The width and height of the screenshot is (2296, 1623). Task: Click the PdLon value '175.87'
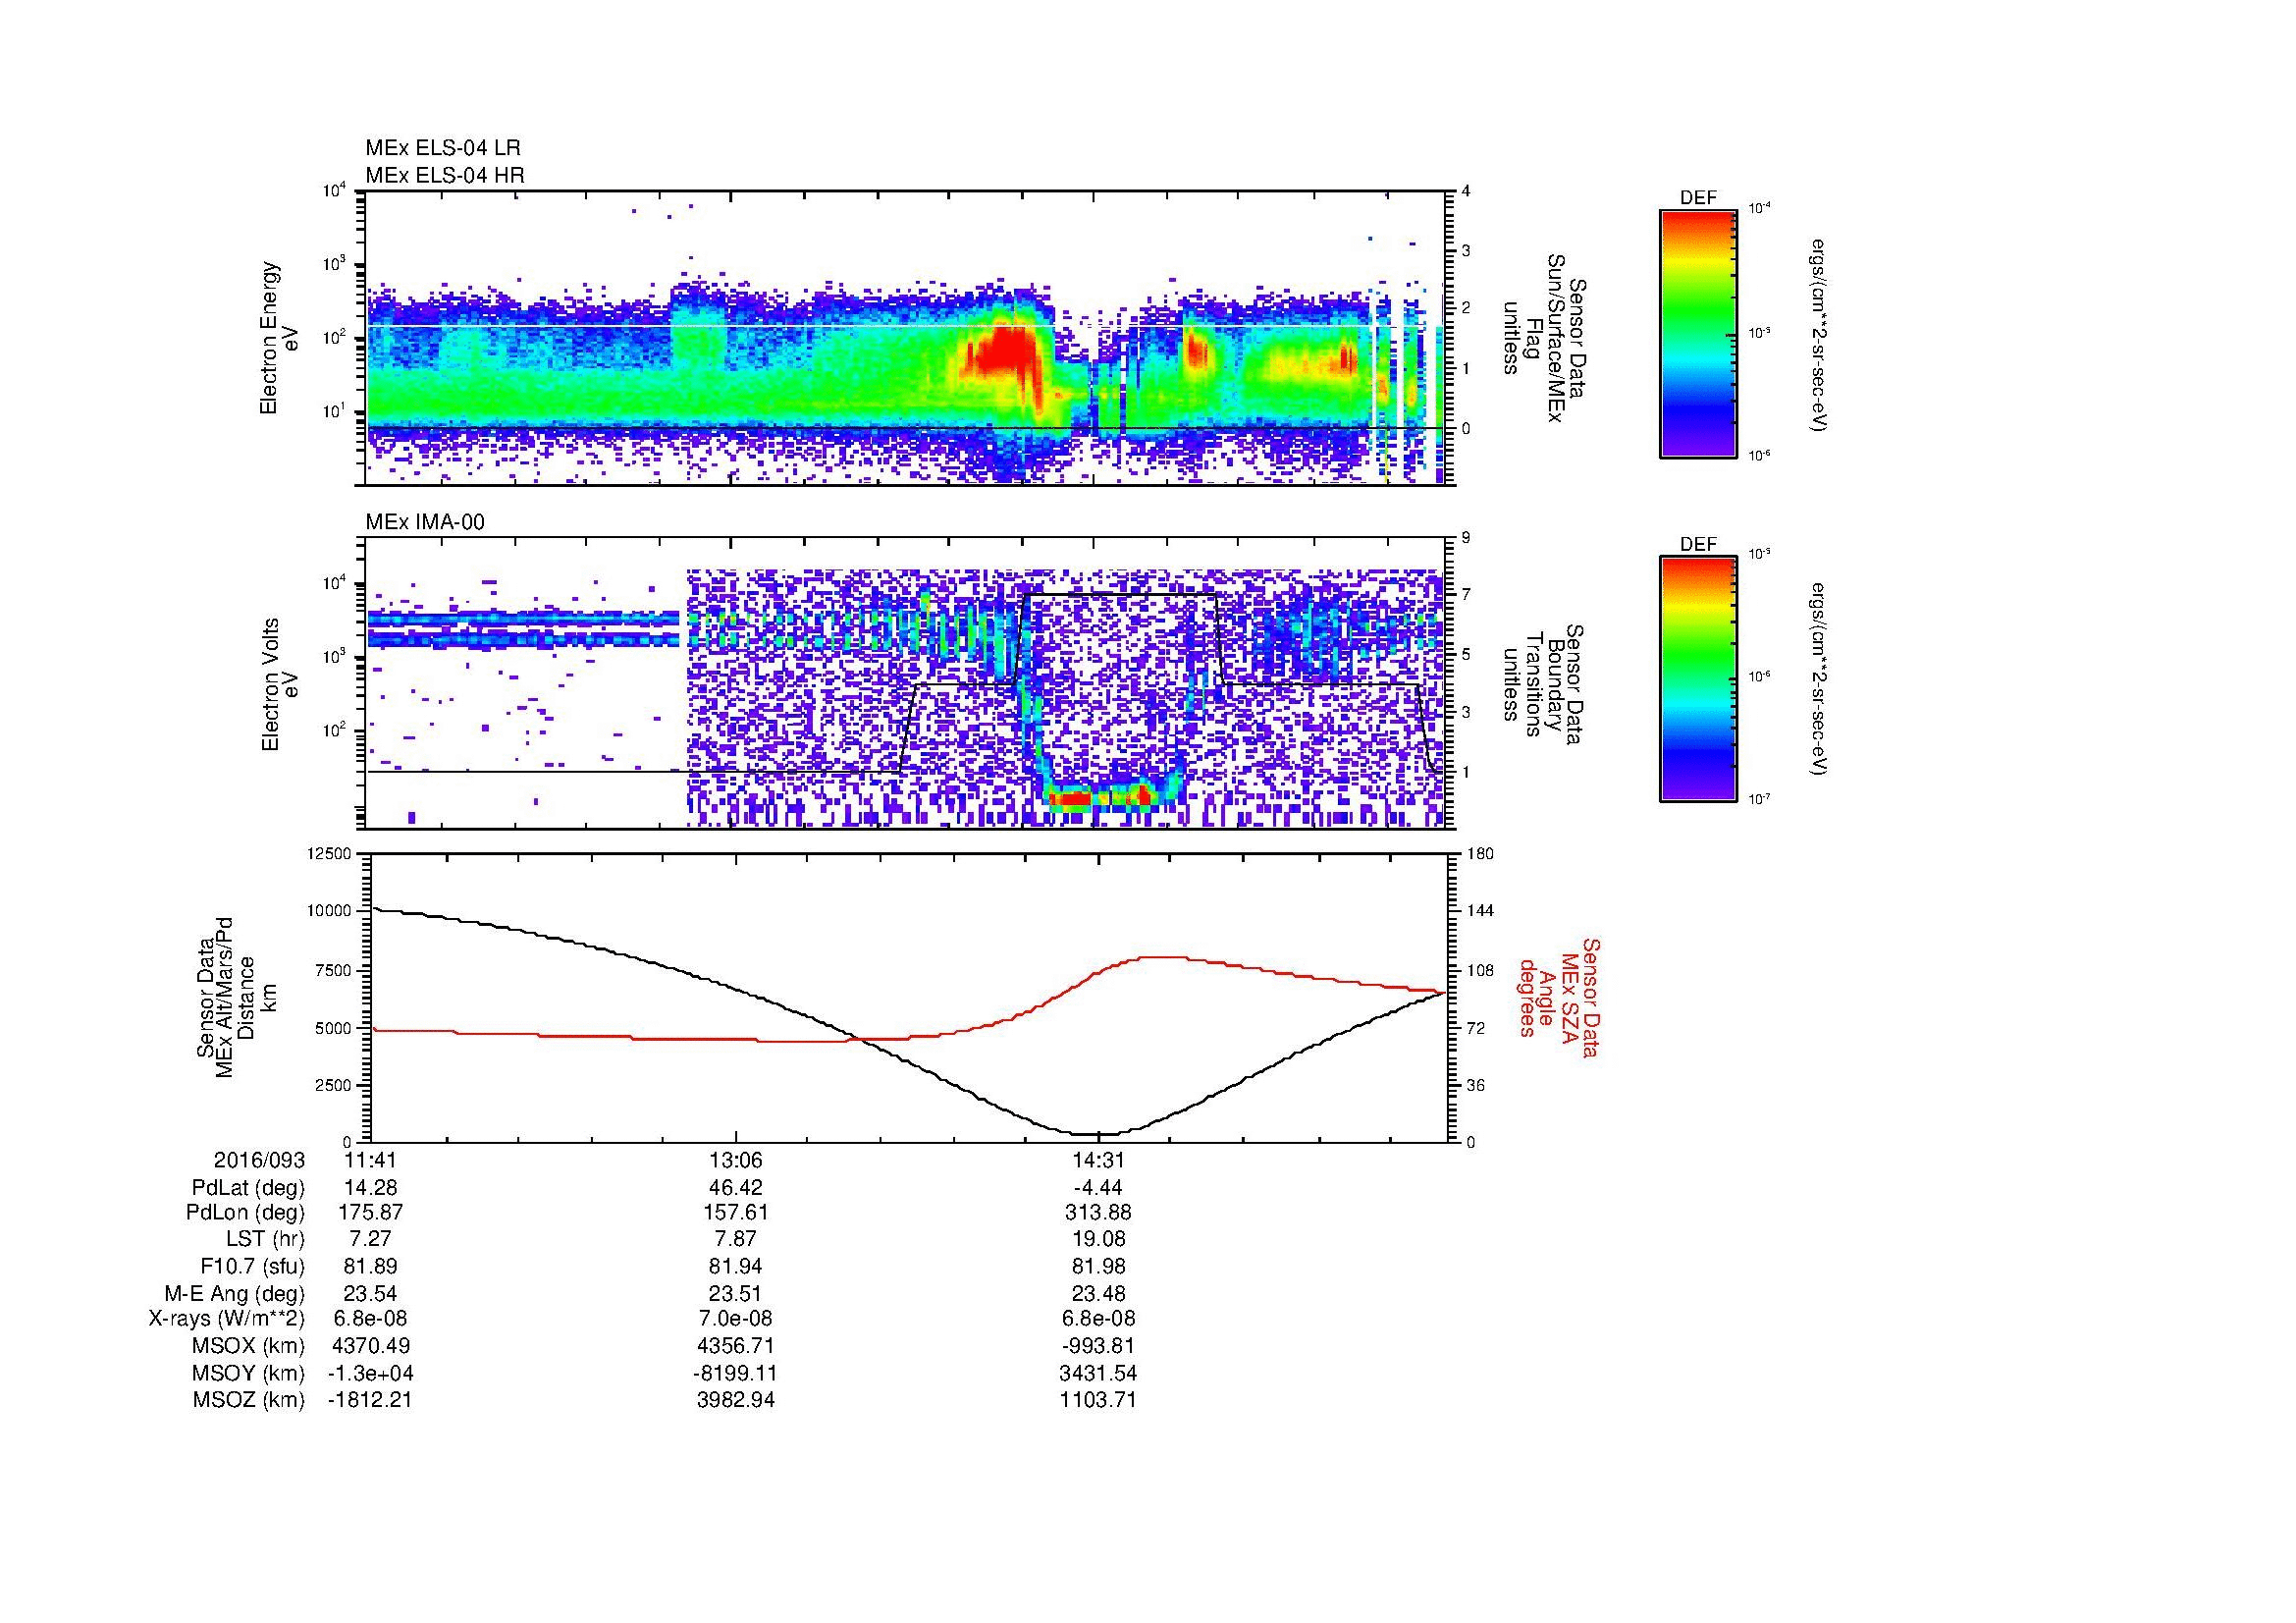tap(371, 1213)
